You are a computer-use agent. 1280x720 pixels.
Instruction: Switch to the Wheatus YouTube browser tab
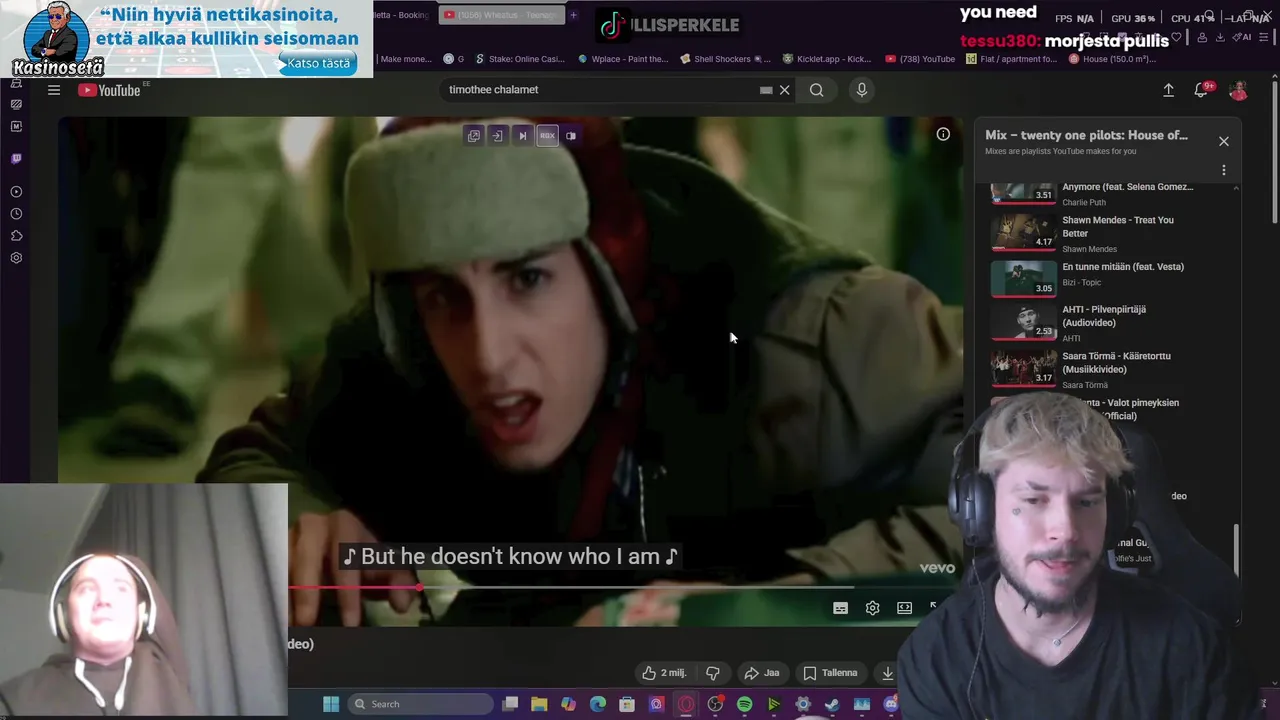pos(500,15)
